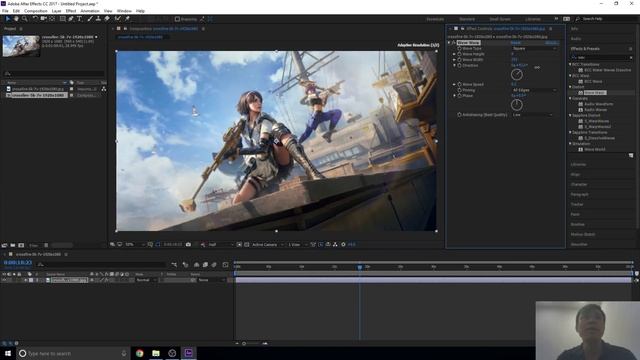Toggle video visibility eye for the layer
Screen dimensions: 640x360
pyautogui.click(x=4, y=280)
